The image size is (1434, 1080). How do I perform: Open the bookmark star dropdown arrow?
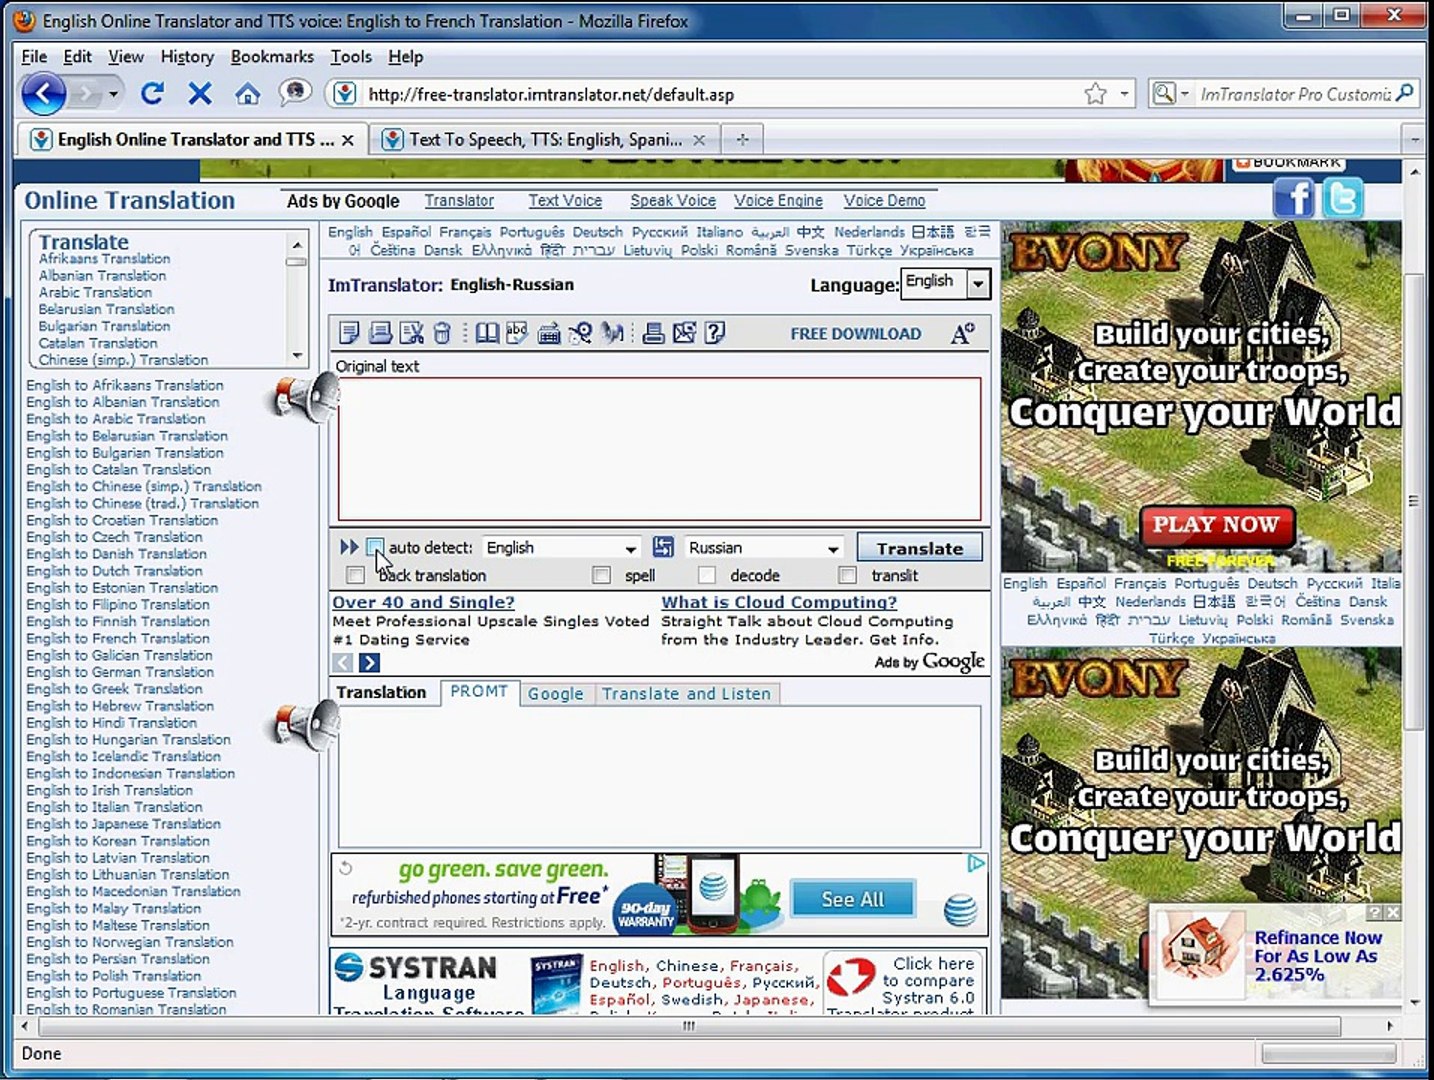point(1125,94)
